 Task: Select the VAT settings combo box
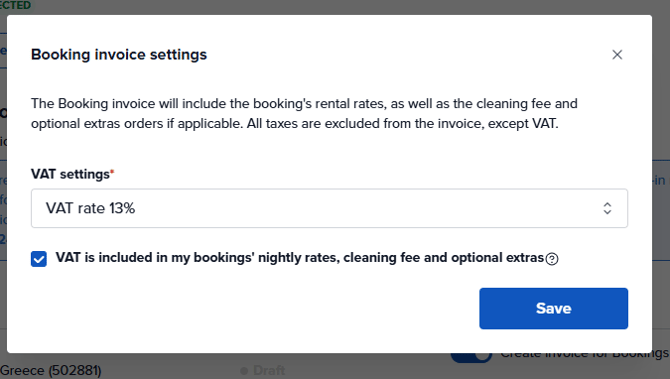(329, 208)
